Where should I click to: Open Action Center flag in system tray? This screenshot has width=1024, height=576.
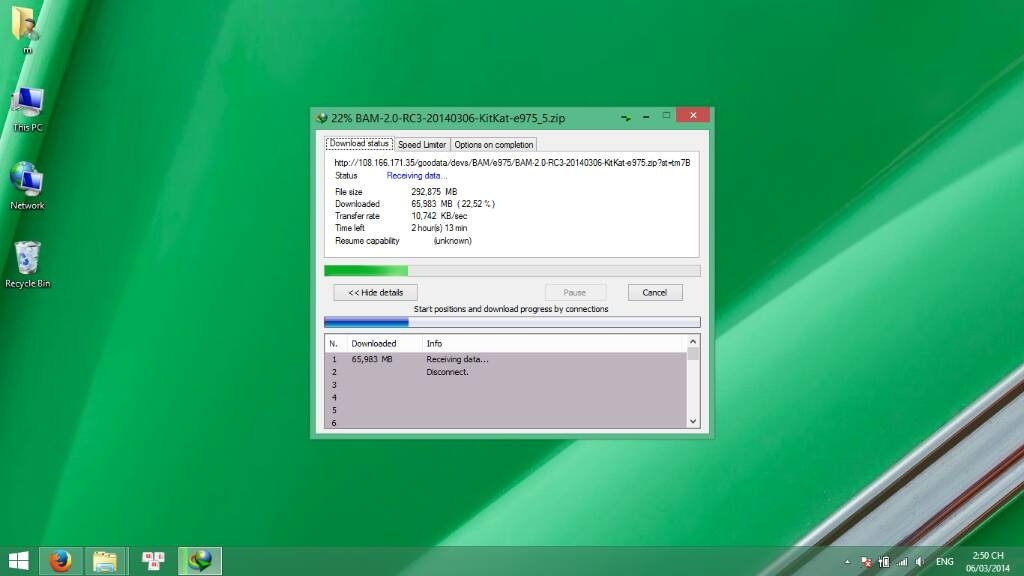pyautogui.click(x=866, y=562)
